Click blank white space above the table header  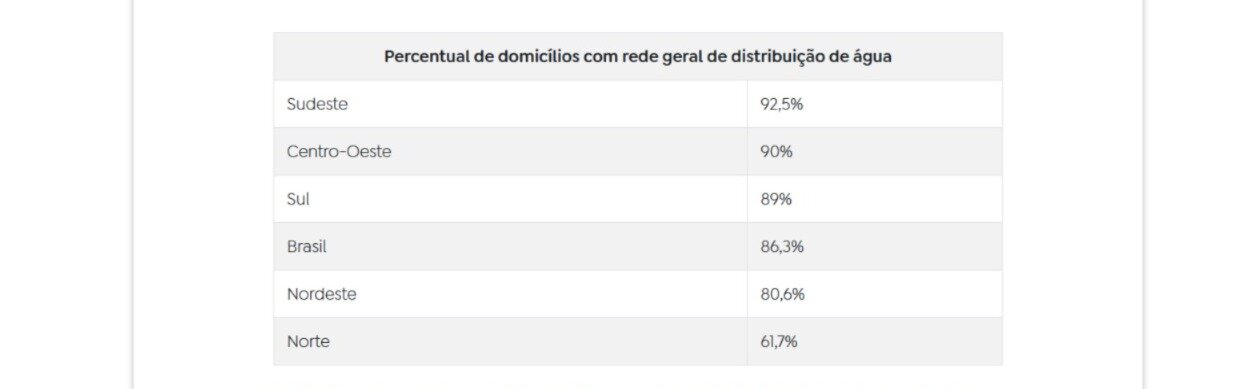(x=638, y=15)
